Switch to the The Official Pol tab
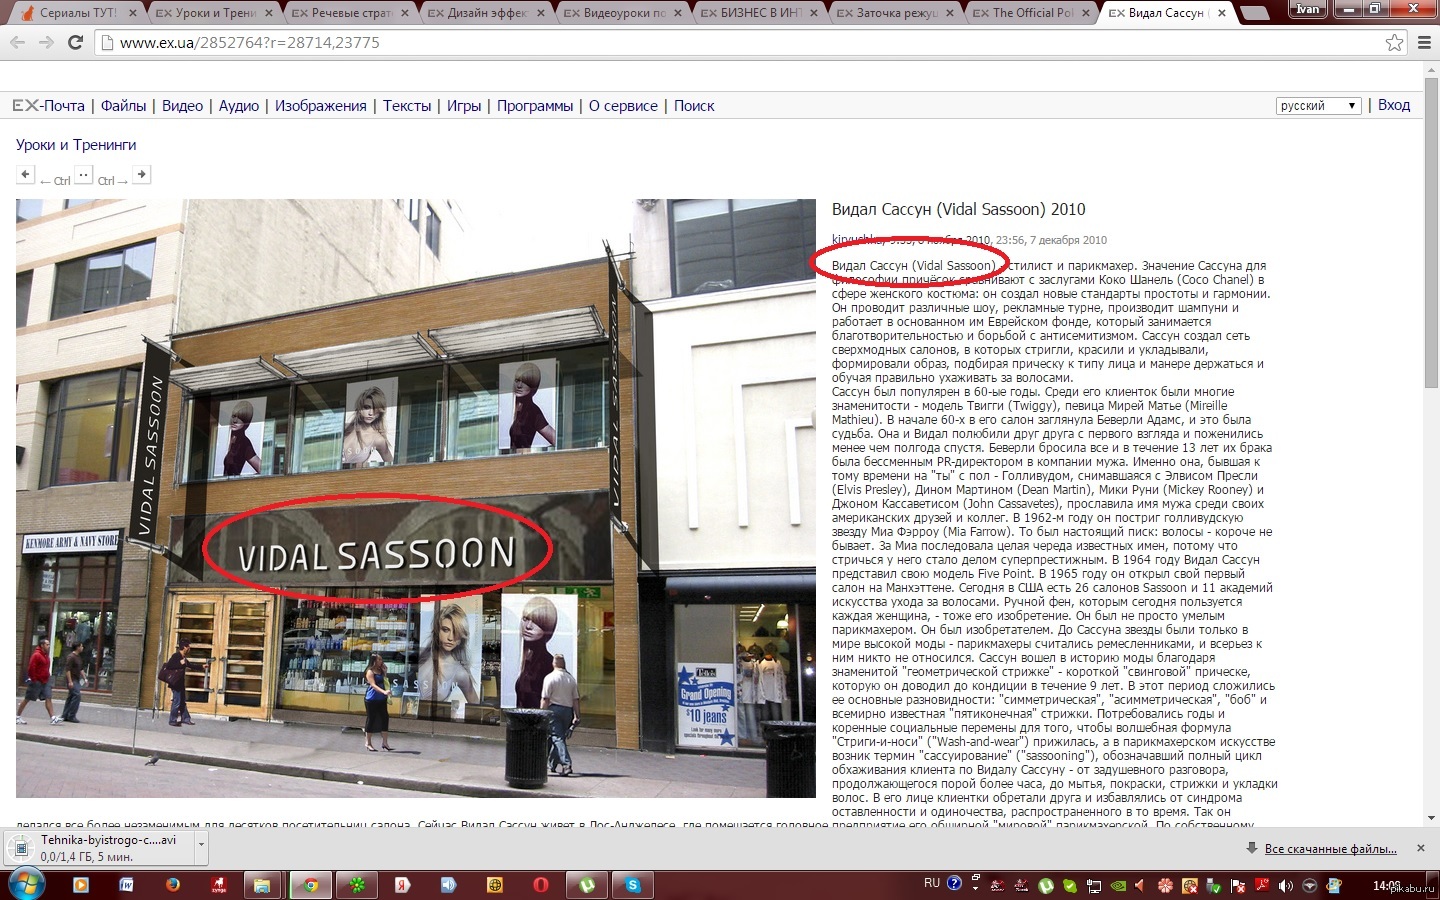1440x900 pixels. click(x=1028, y=13)
